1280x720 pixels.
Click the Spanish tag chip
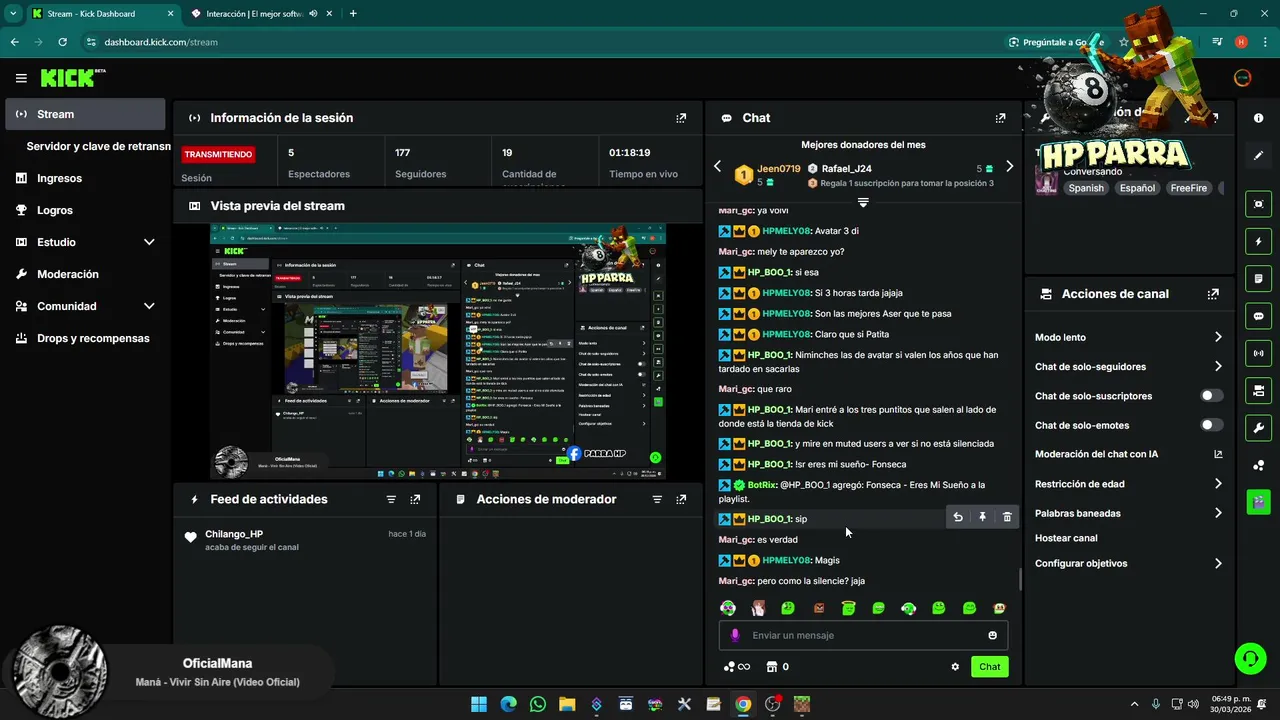coord(1086,188)
